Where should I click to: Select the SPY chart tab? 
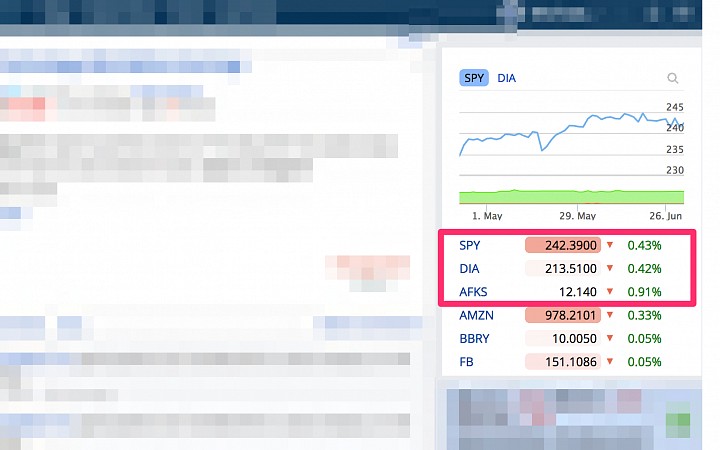click(x=474, y=78)
